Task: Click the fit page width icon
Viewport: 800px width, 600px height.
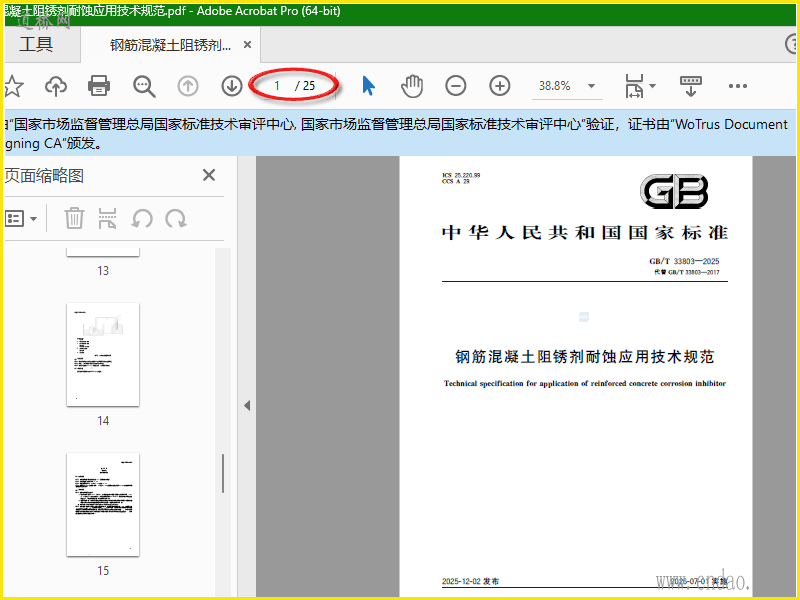Action: 634,86
